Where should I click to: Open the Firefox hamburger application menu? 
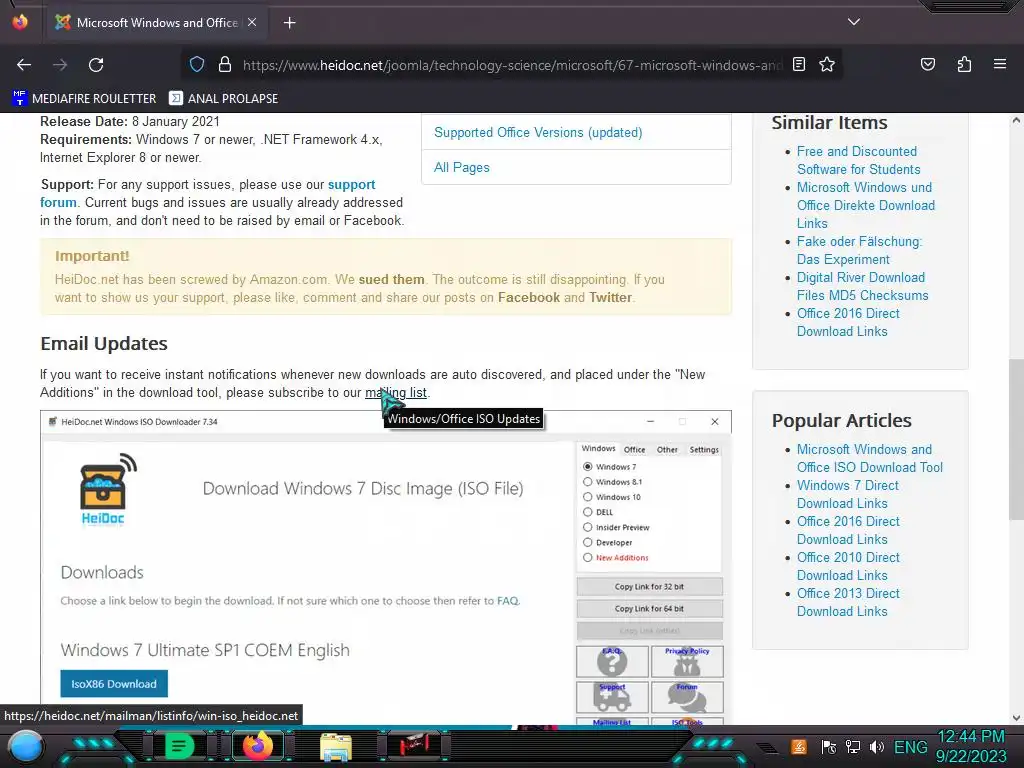[x=999, y=64]
